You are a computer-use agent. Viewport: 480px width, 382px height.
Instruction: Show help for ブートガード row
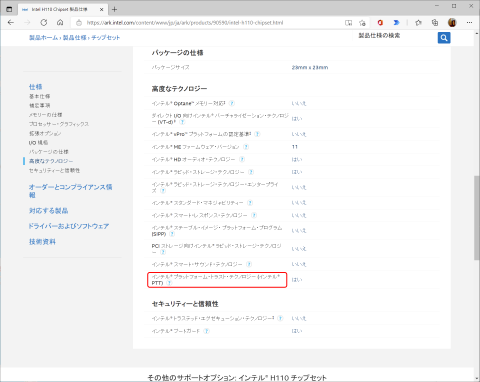tap(207, 331)
